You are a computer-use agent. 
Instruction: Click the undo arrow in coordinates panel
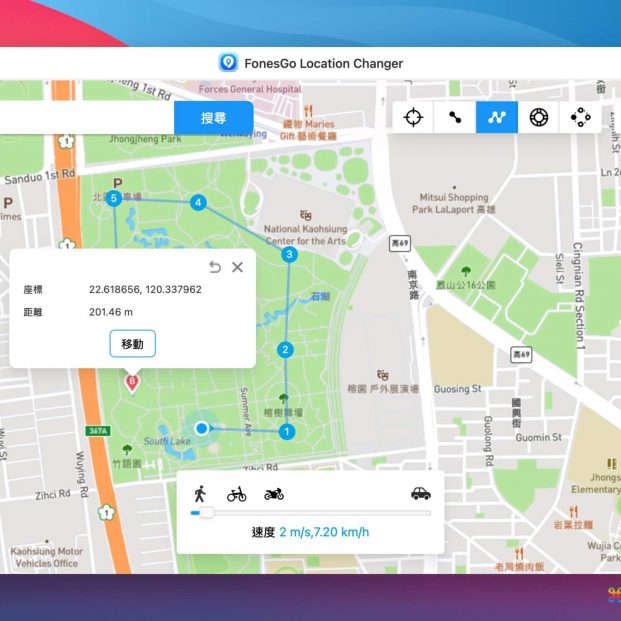[x=215, y=267]
